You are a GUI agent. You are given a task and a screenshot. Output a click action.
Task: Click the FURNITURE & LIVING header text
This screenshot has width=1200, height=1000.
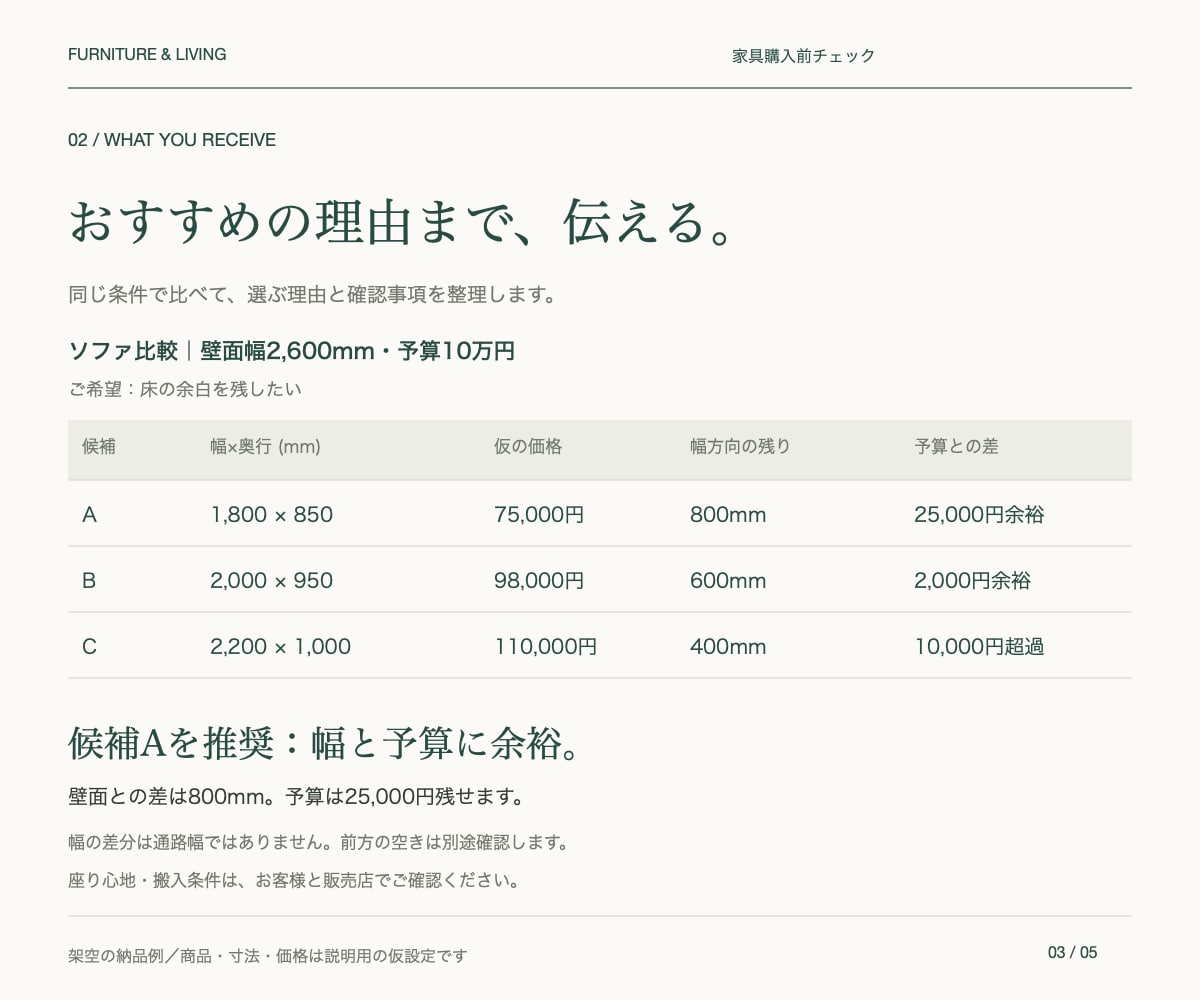point(147,54)
